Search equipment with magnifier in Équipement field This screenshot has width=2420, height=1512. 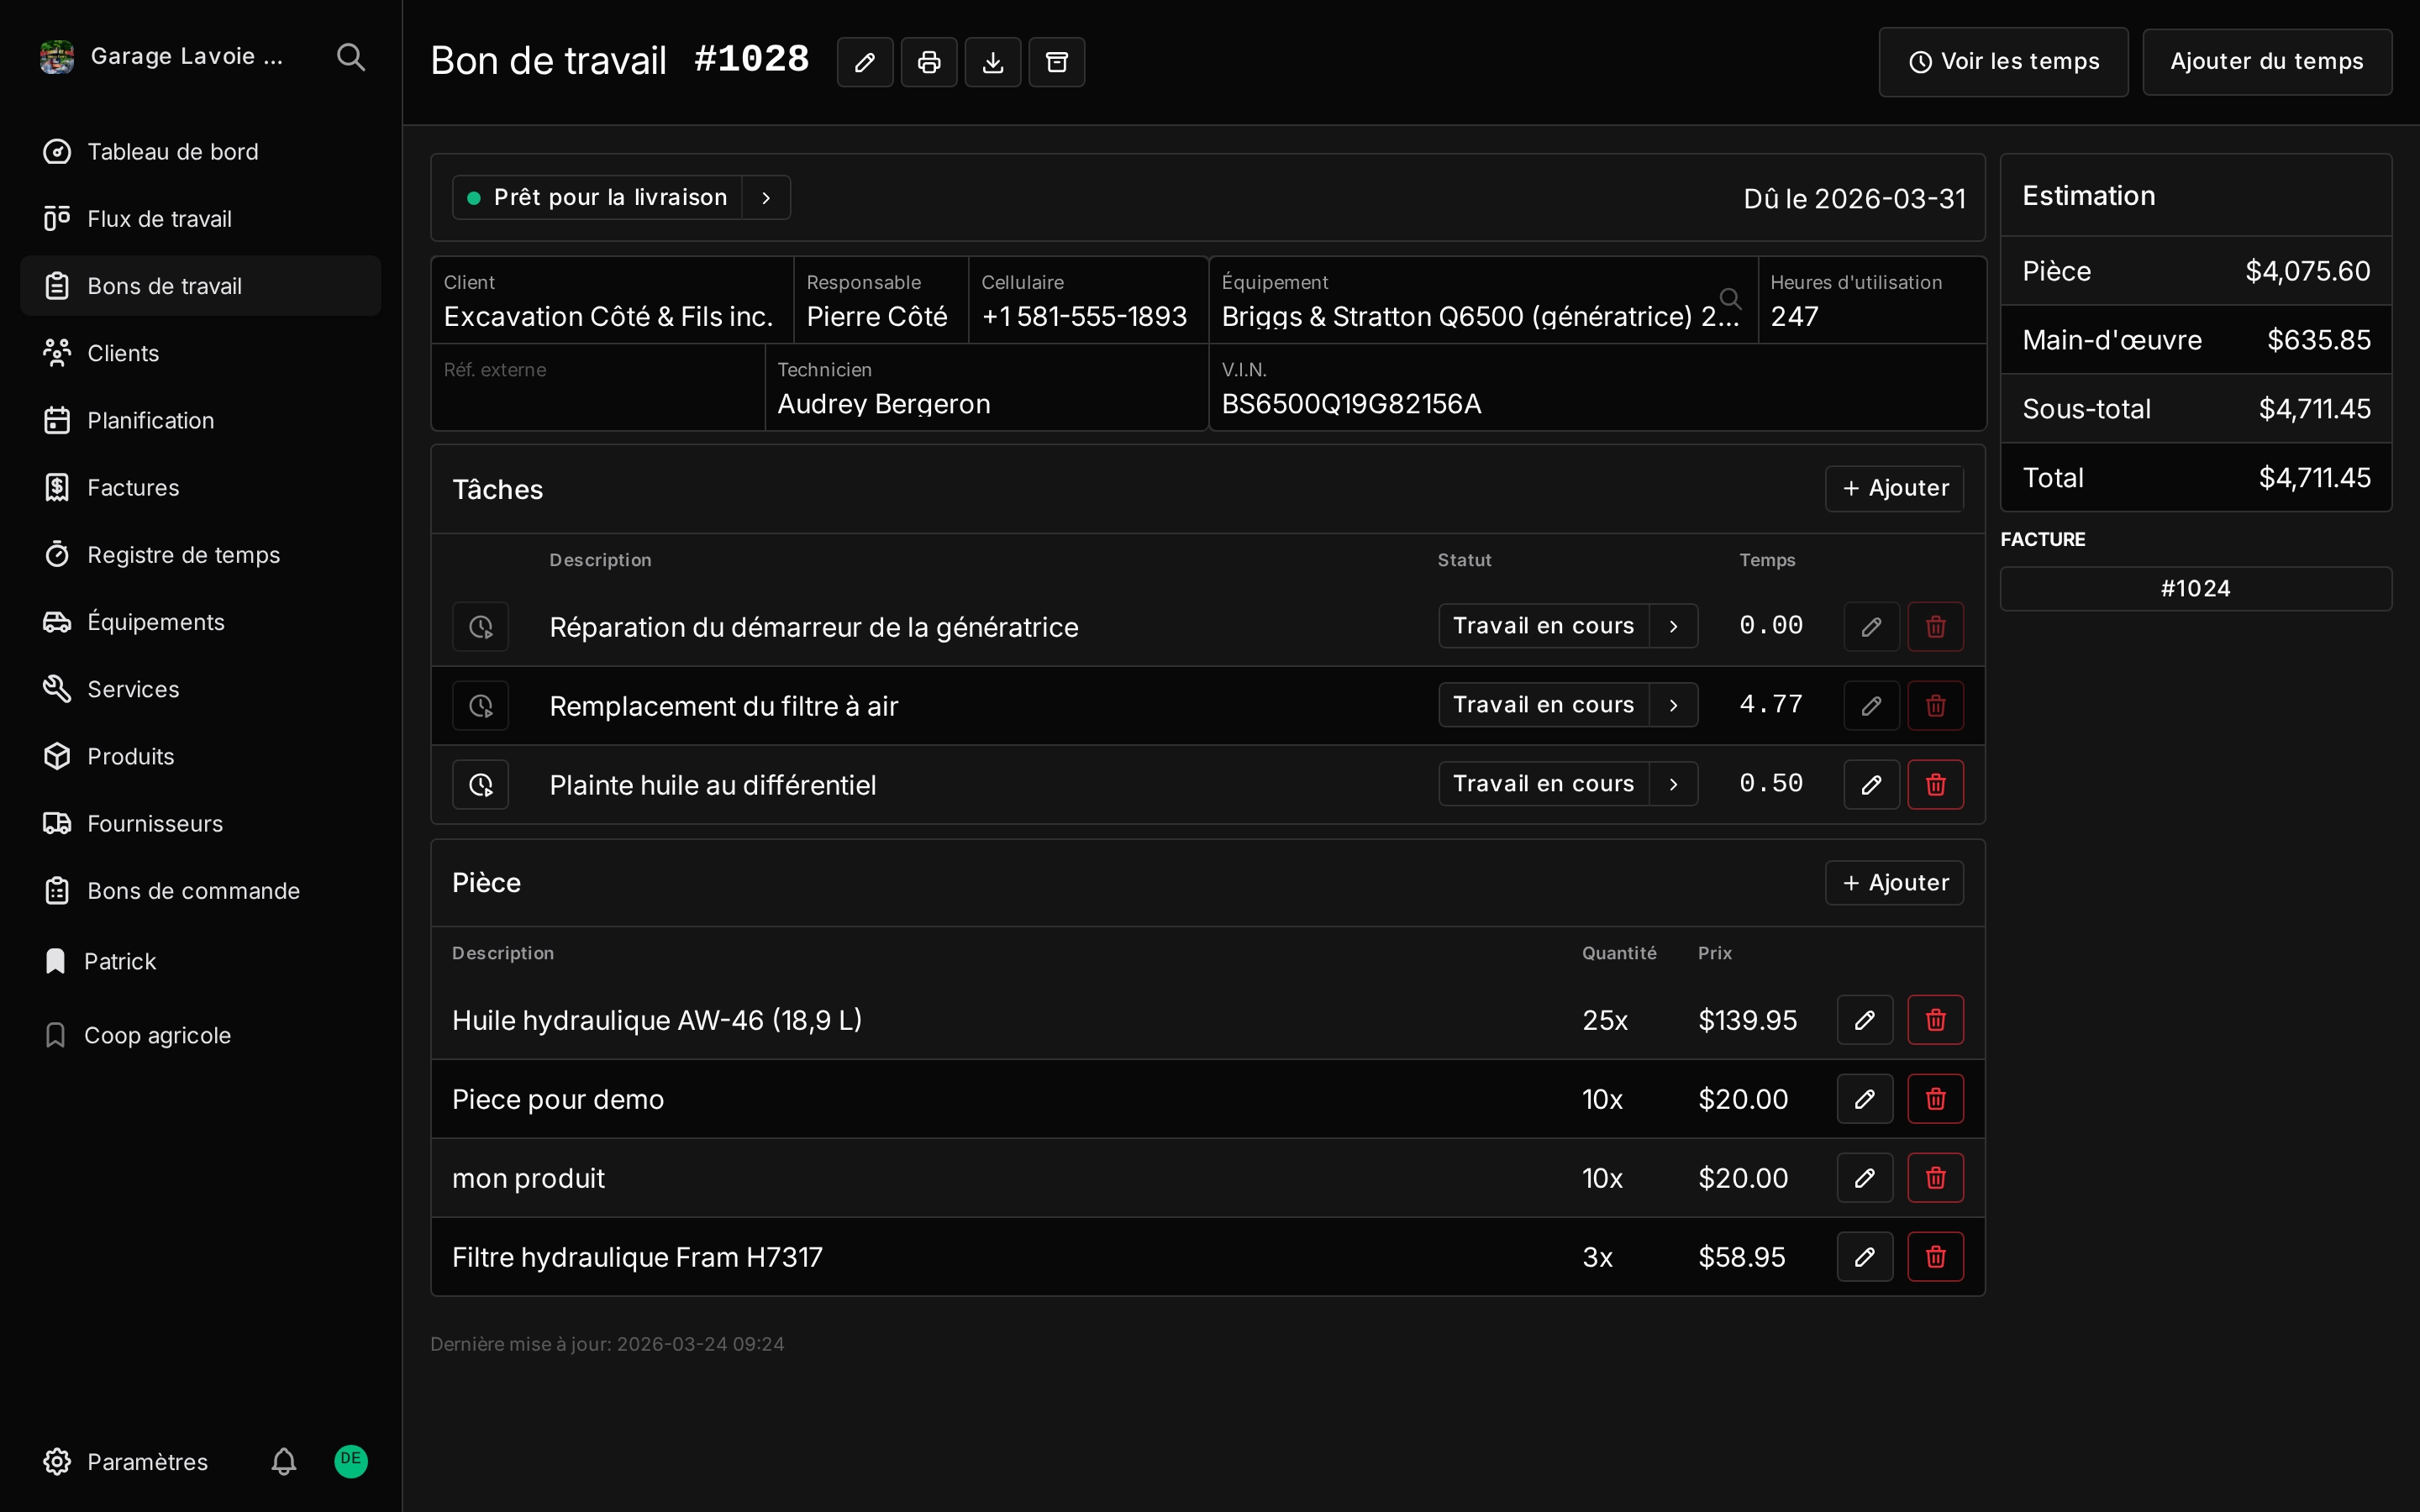tap(1730, 297)
